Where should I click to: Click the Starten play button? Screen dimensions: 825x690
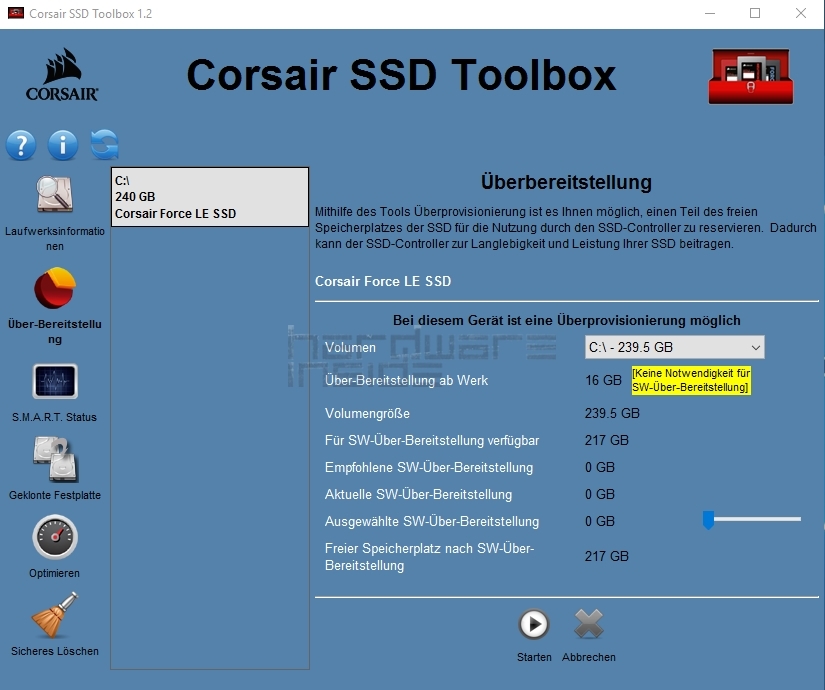tap(534, 625)
